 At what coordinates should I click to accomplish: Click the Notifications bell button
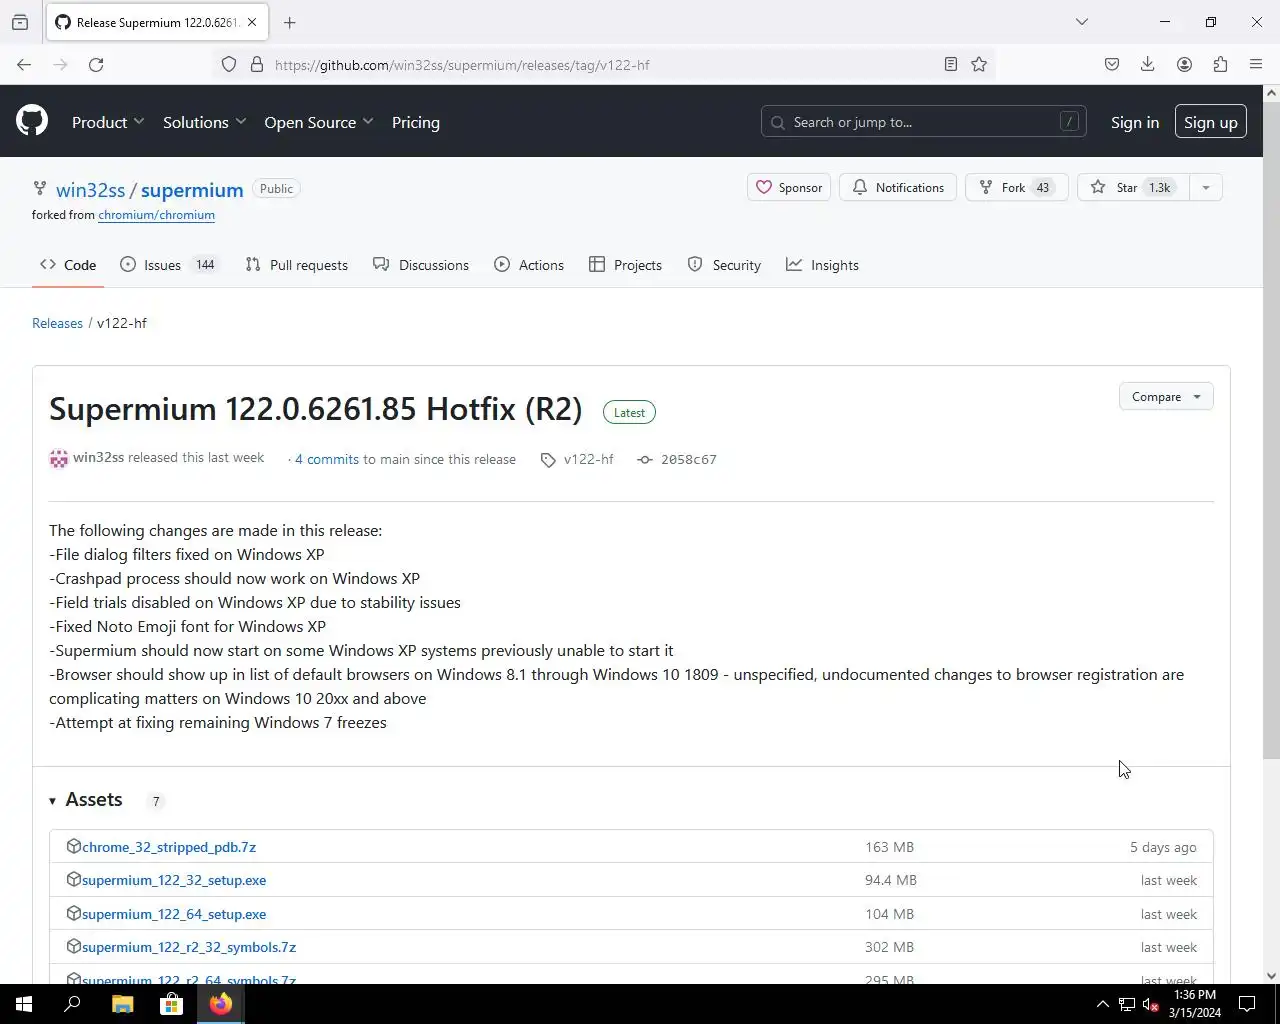pos(898,187)
